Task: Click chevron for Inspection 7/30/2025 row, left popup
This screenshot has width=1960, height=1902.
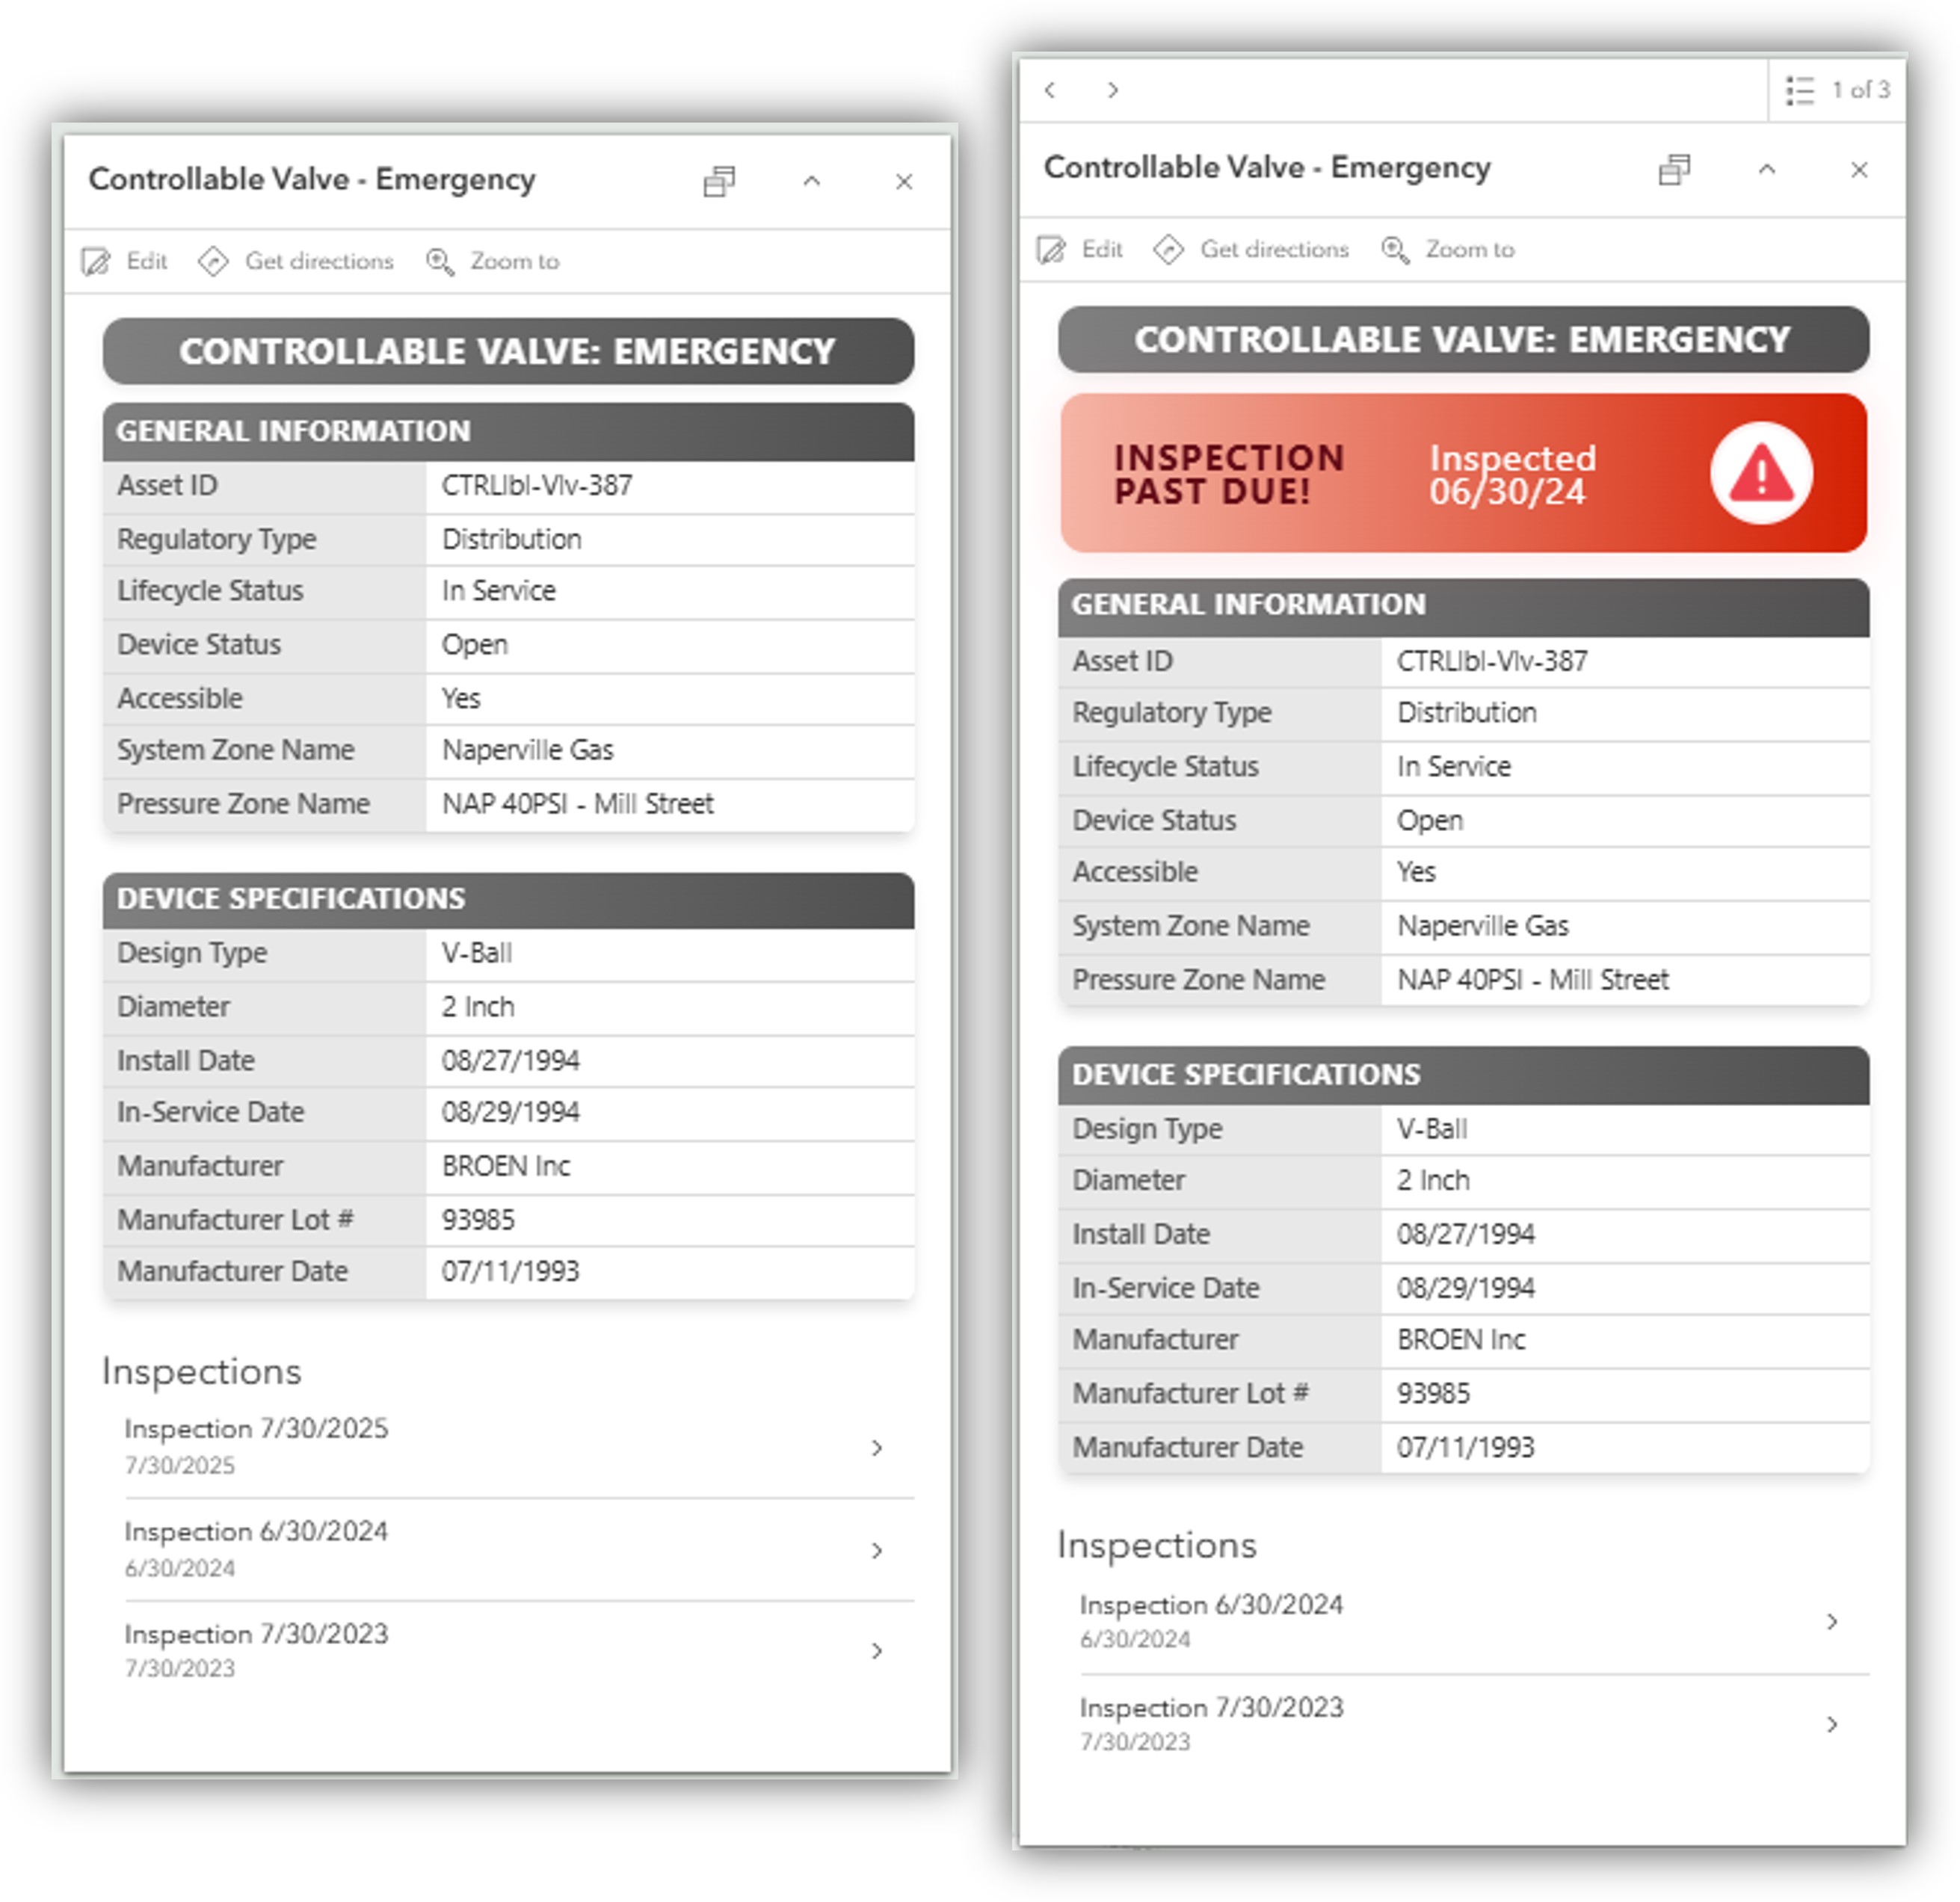Action: pyautogui.click(x=877, y=1448)
